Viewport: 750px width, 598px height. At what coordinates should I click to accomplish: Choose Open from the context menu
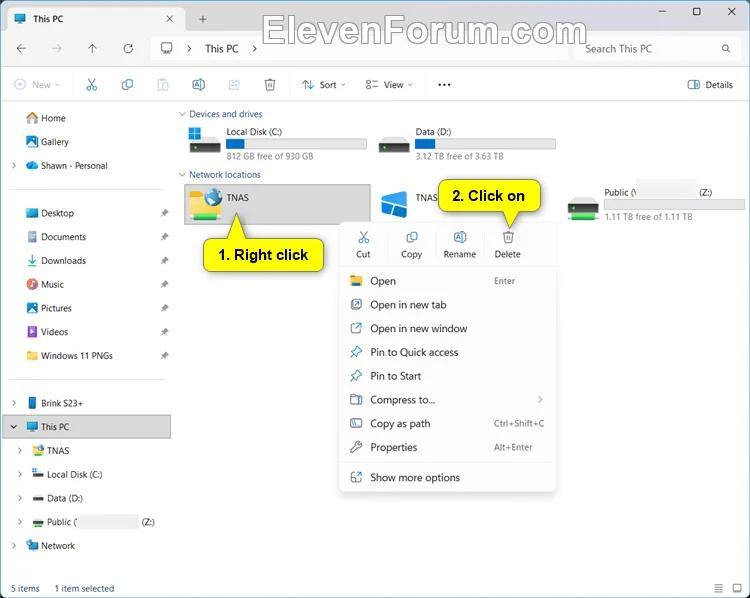click(x=448, y=281)
